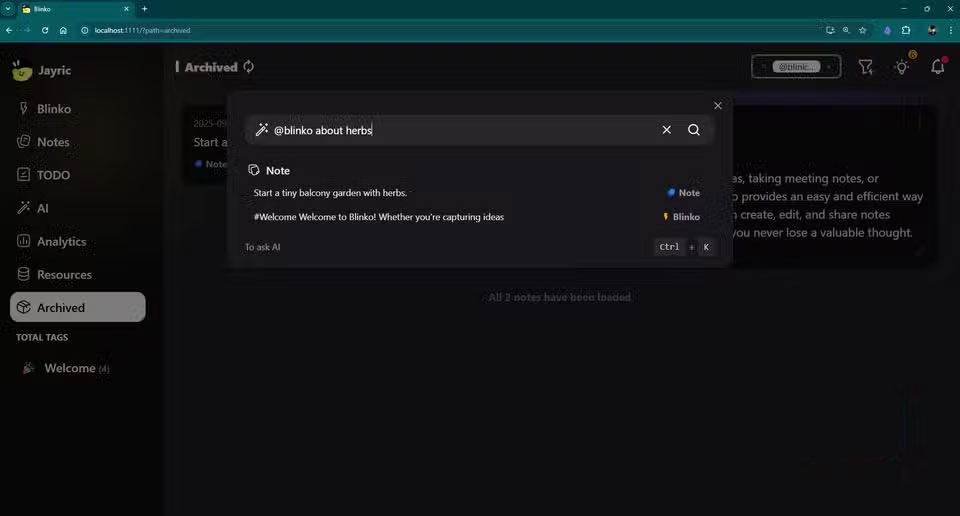Screen dimensions: 960x516
Task: Open Analytics from the sidebar
Action: [x=61, y=241]
